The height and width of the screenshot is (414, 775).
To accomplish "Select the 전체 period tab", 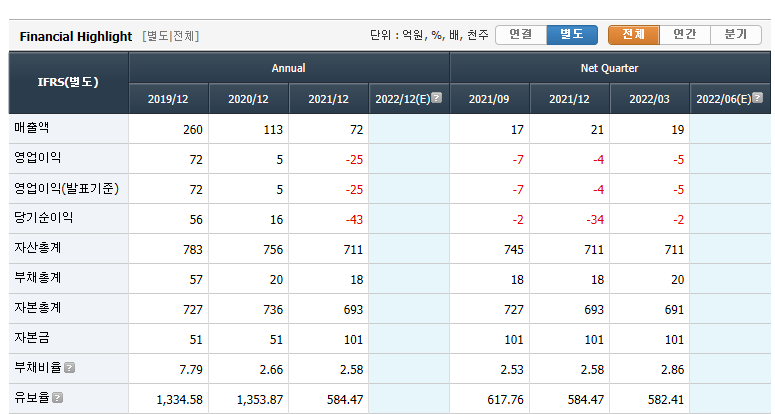I will coord(634,35).
